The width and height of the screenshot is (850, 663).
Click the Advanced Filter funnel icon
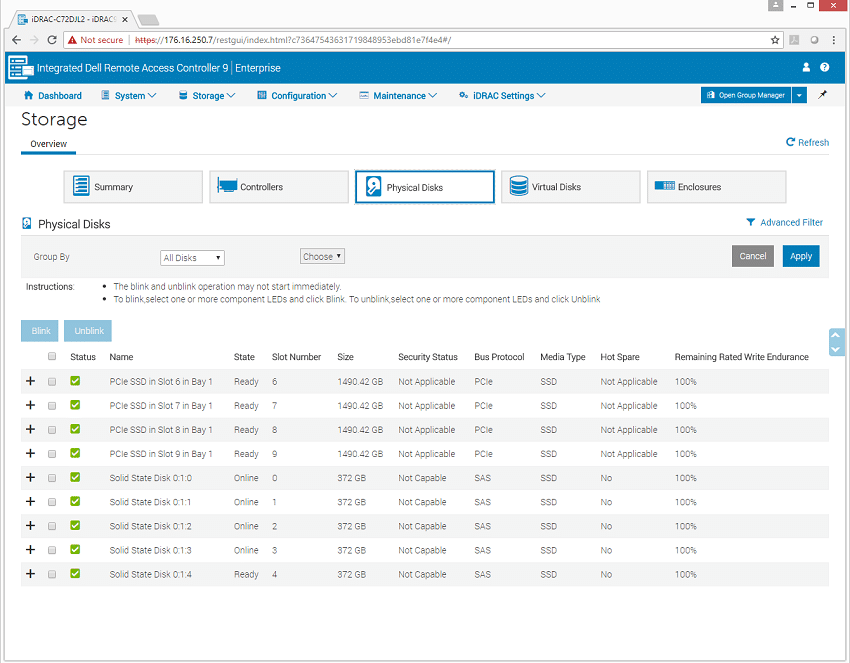pyautogui.click(x=750, y=222)
